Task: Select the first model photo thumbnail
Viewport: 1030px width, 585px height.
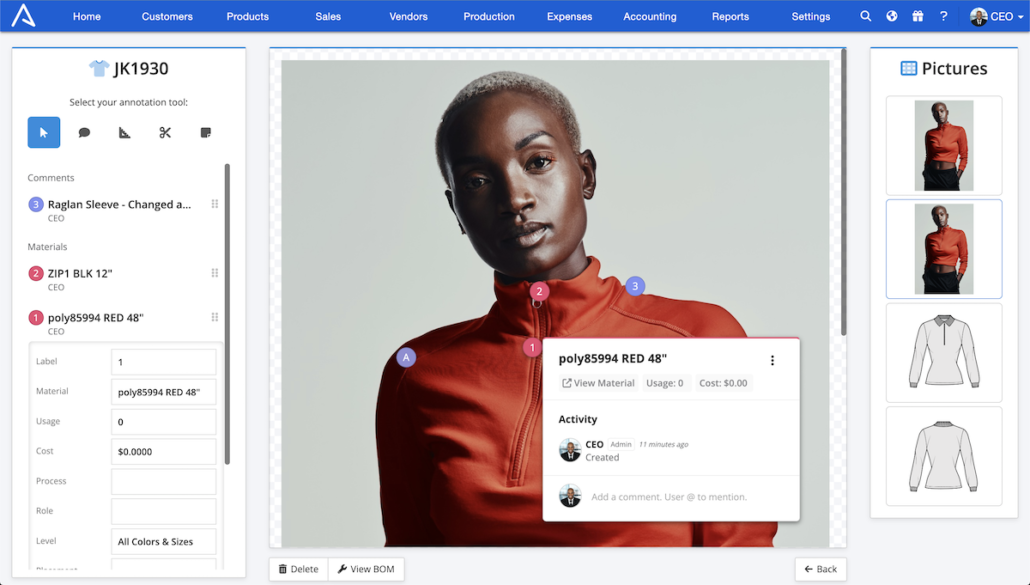Action: (944, 145)
